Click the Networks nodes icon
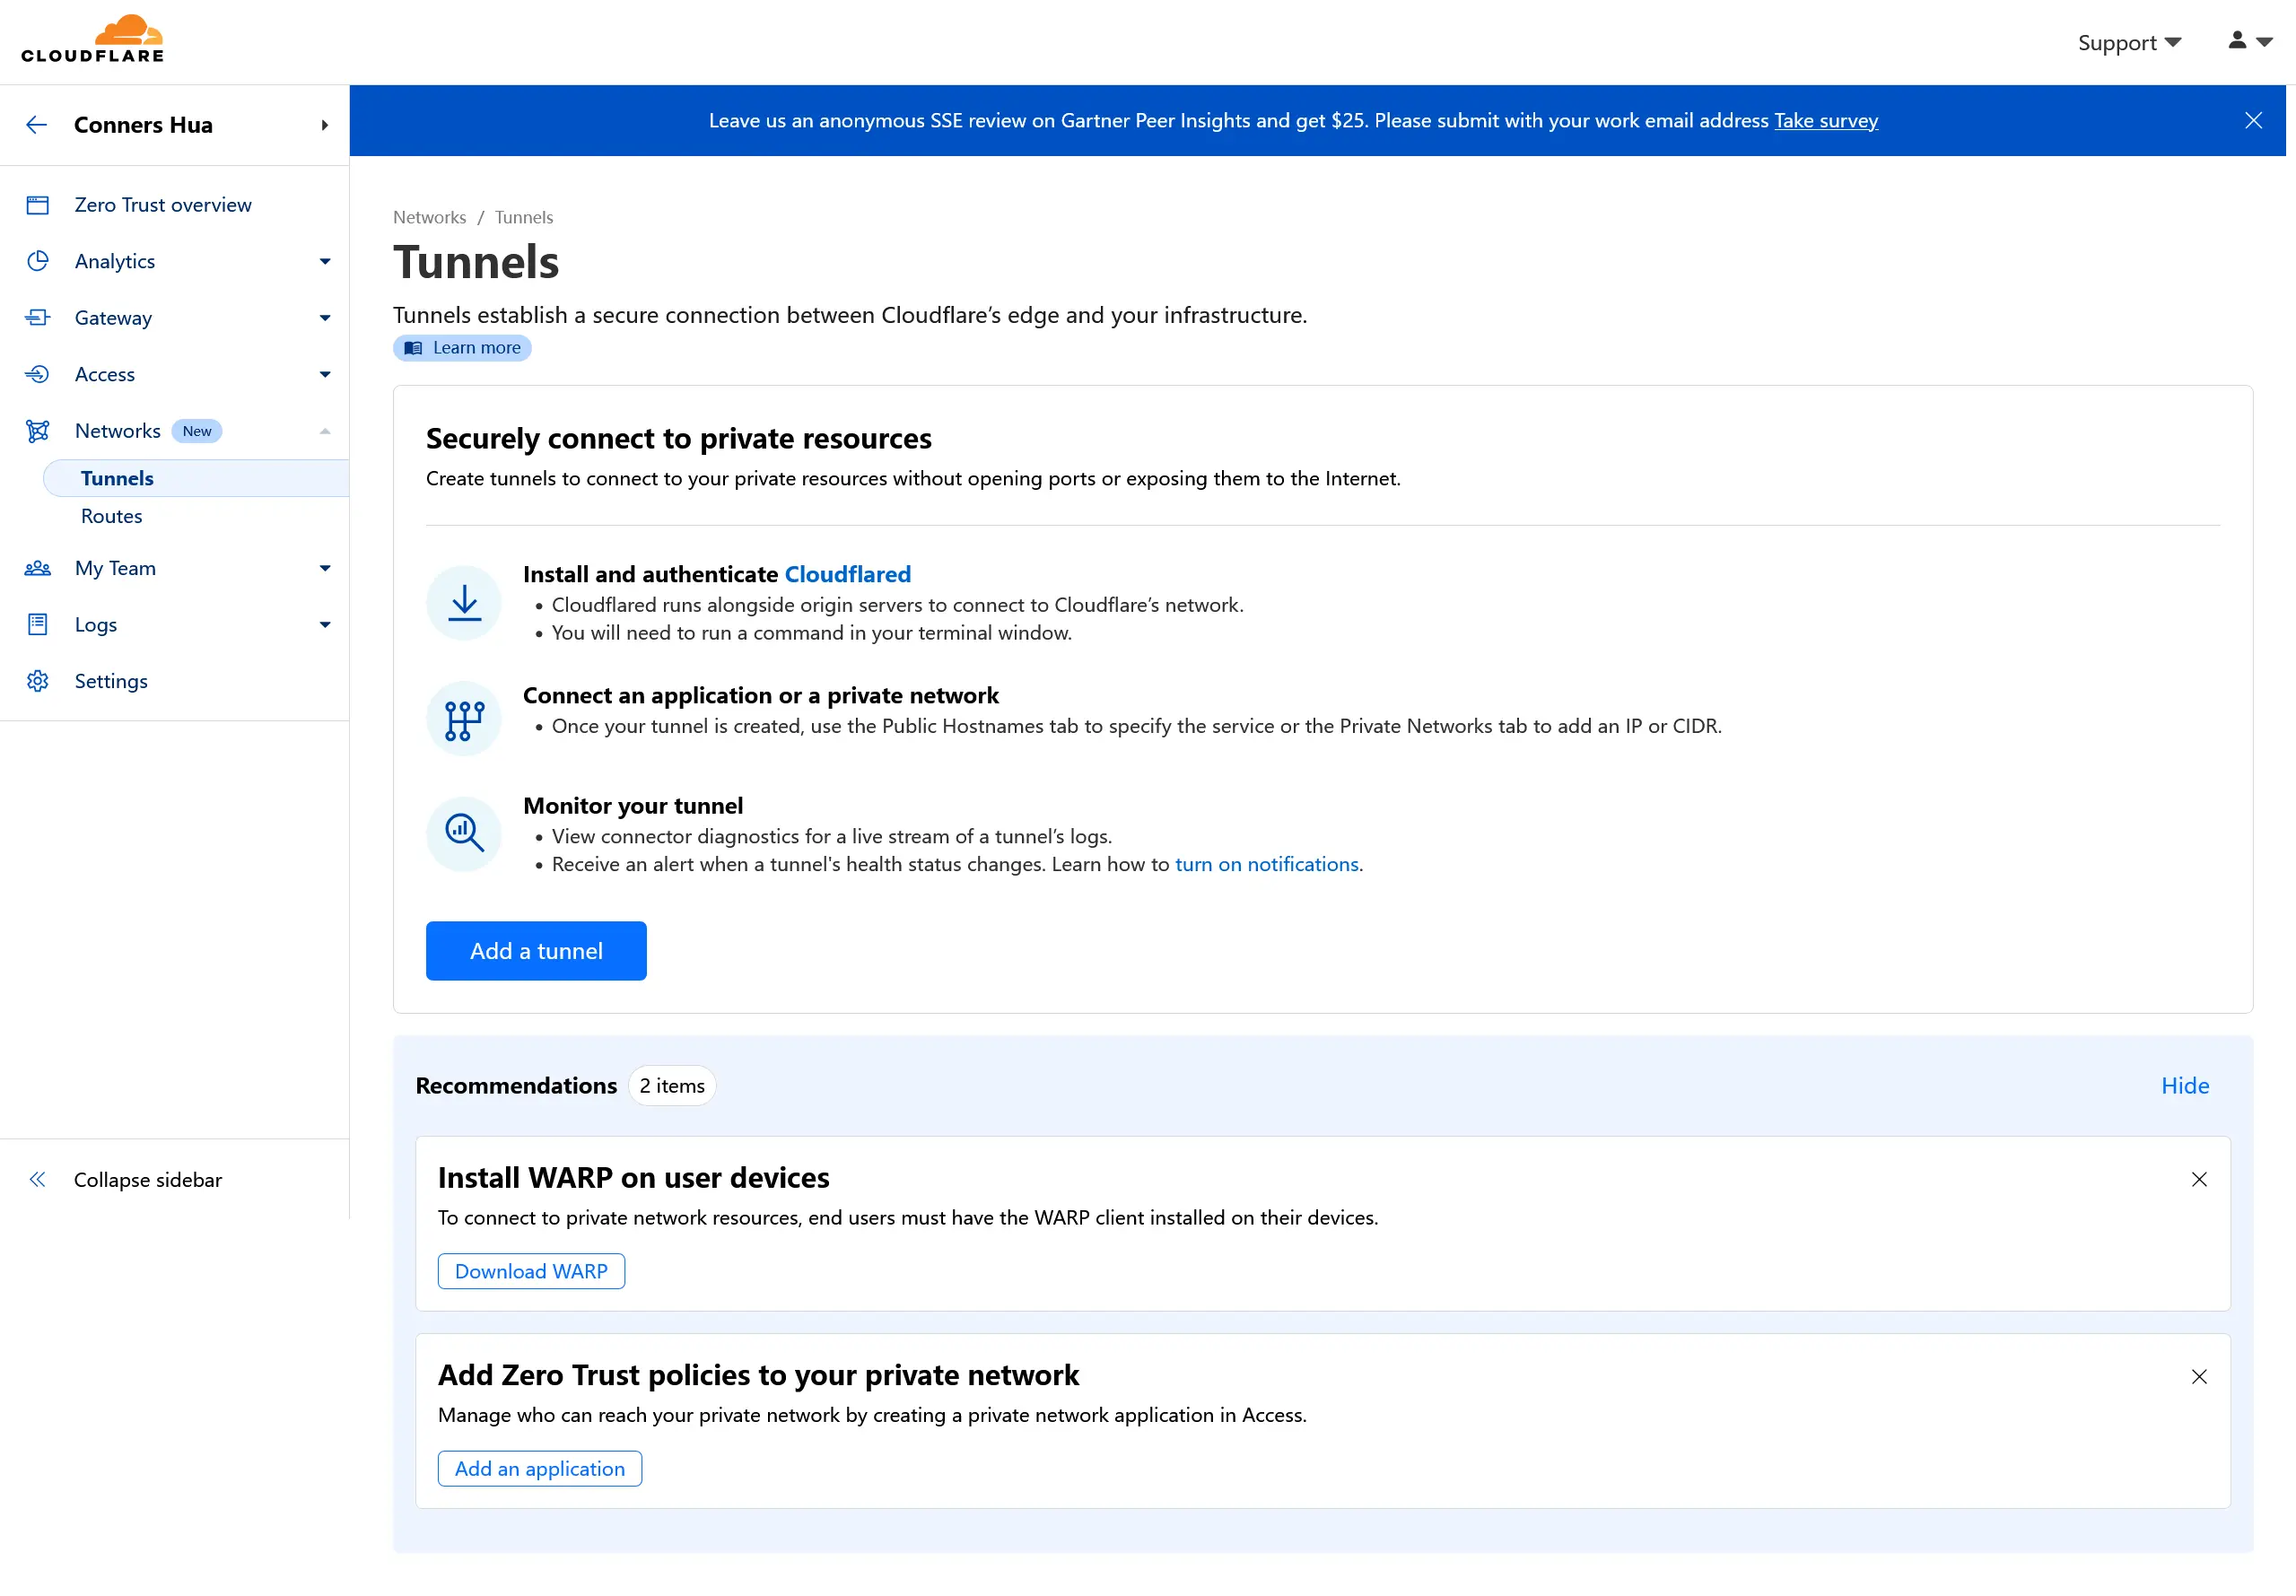This screenshot has height=1596, width=2296. click(38, 431)
